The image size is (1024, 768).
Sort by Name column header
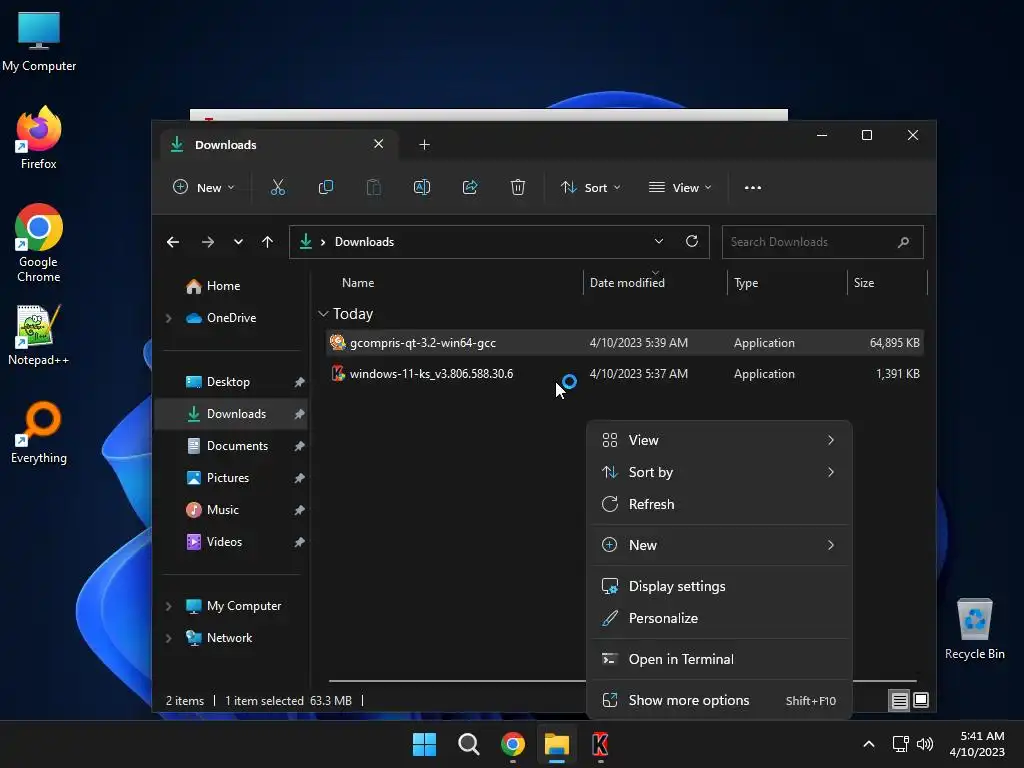[x=358, y=283]
